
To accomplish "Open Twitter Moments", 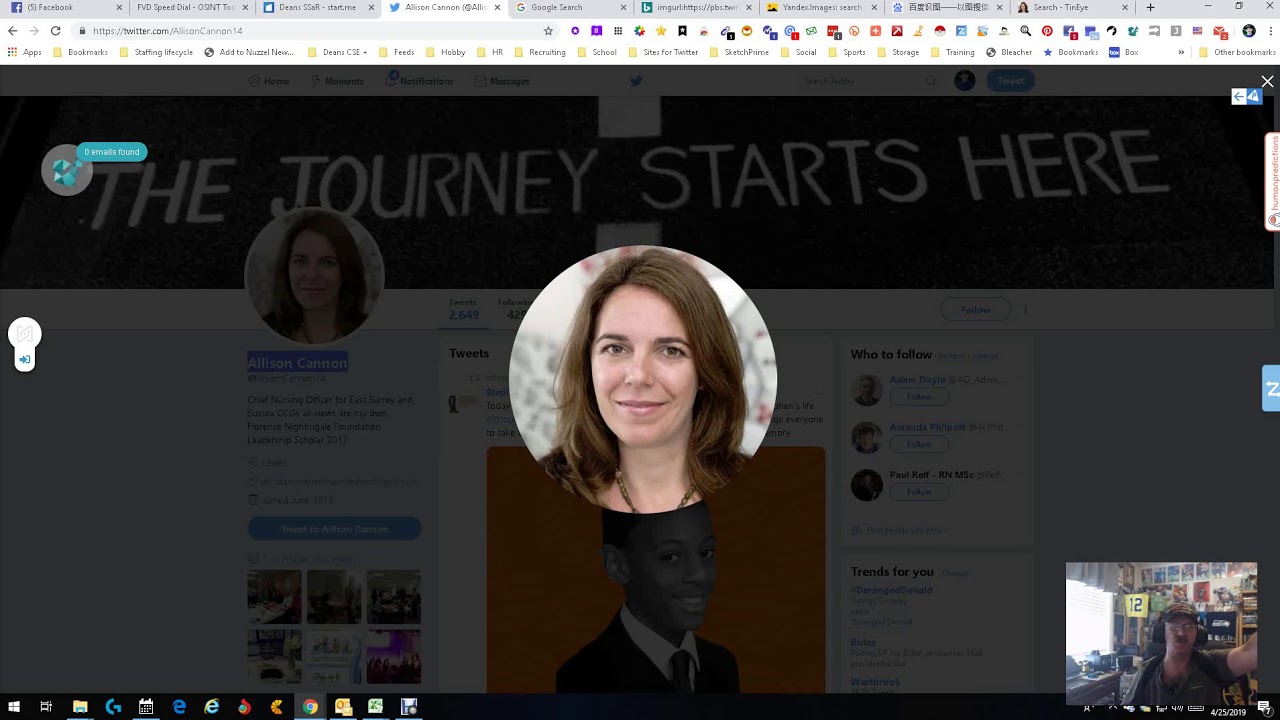I will click(x=337, y=81).
